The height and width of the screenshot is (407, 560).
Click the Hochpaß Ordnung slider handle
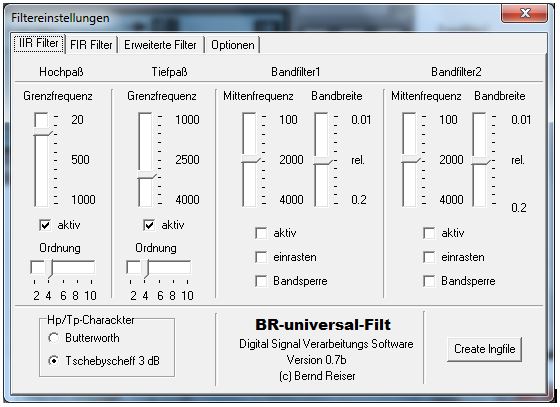click(x=51, y=268)
